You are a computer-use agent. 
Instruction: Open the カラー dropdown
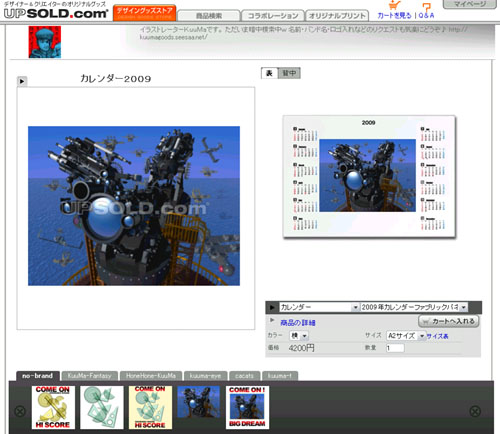click(299, 336)
